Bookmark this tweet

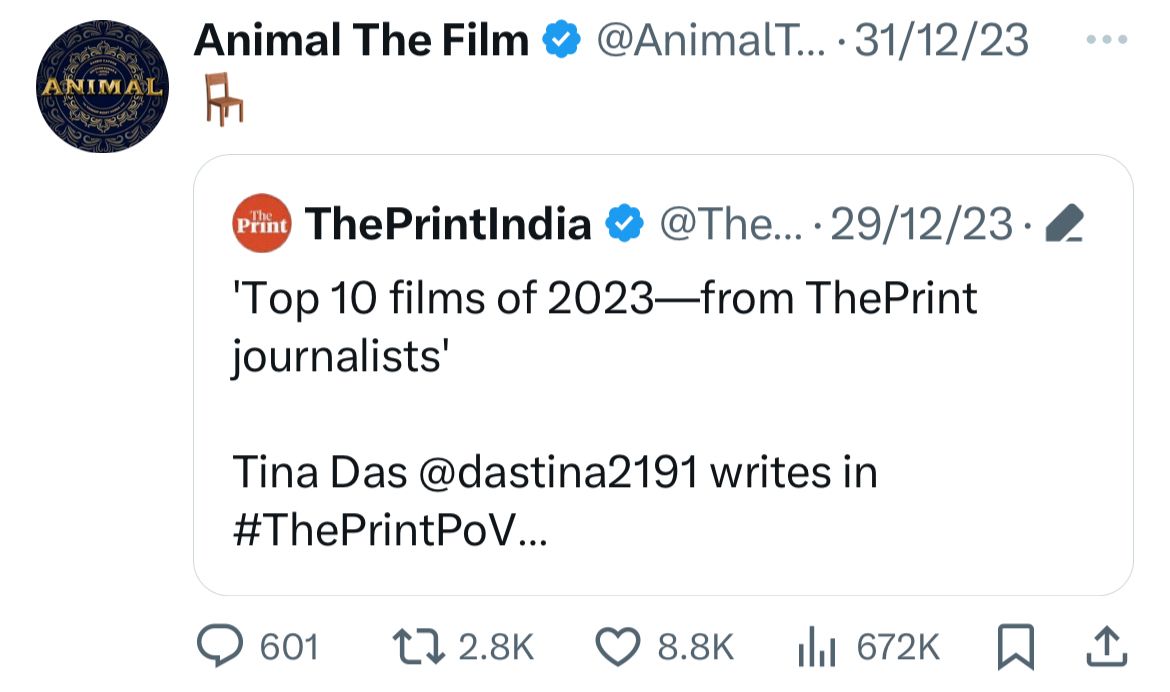[1017, 647]
